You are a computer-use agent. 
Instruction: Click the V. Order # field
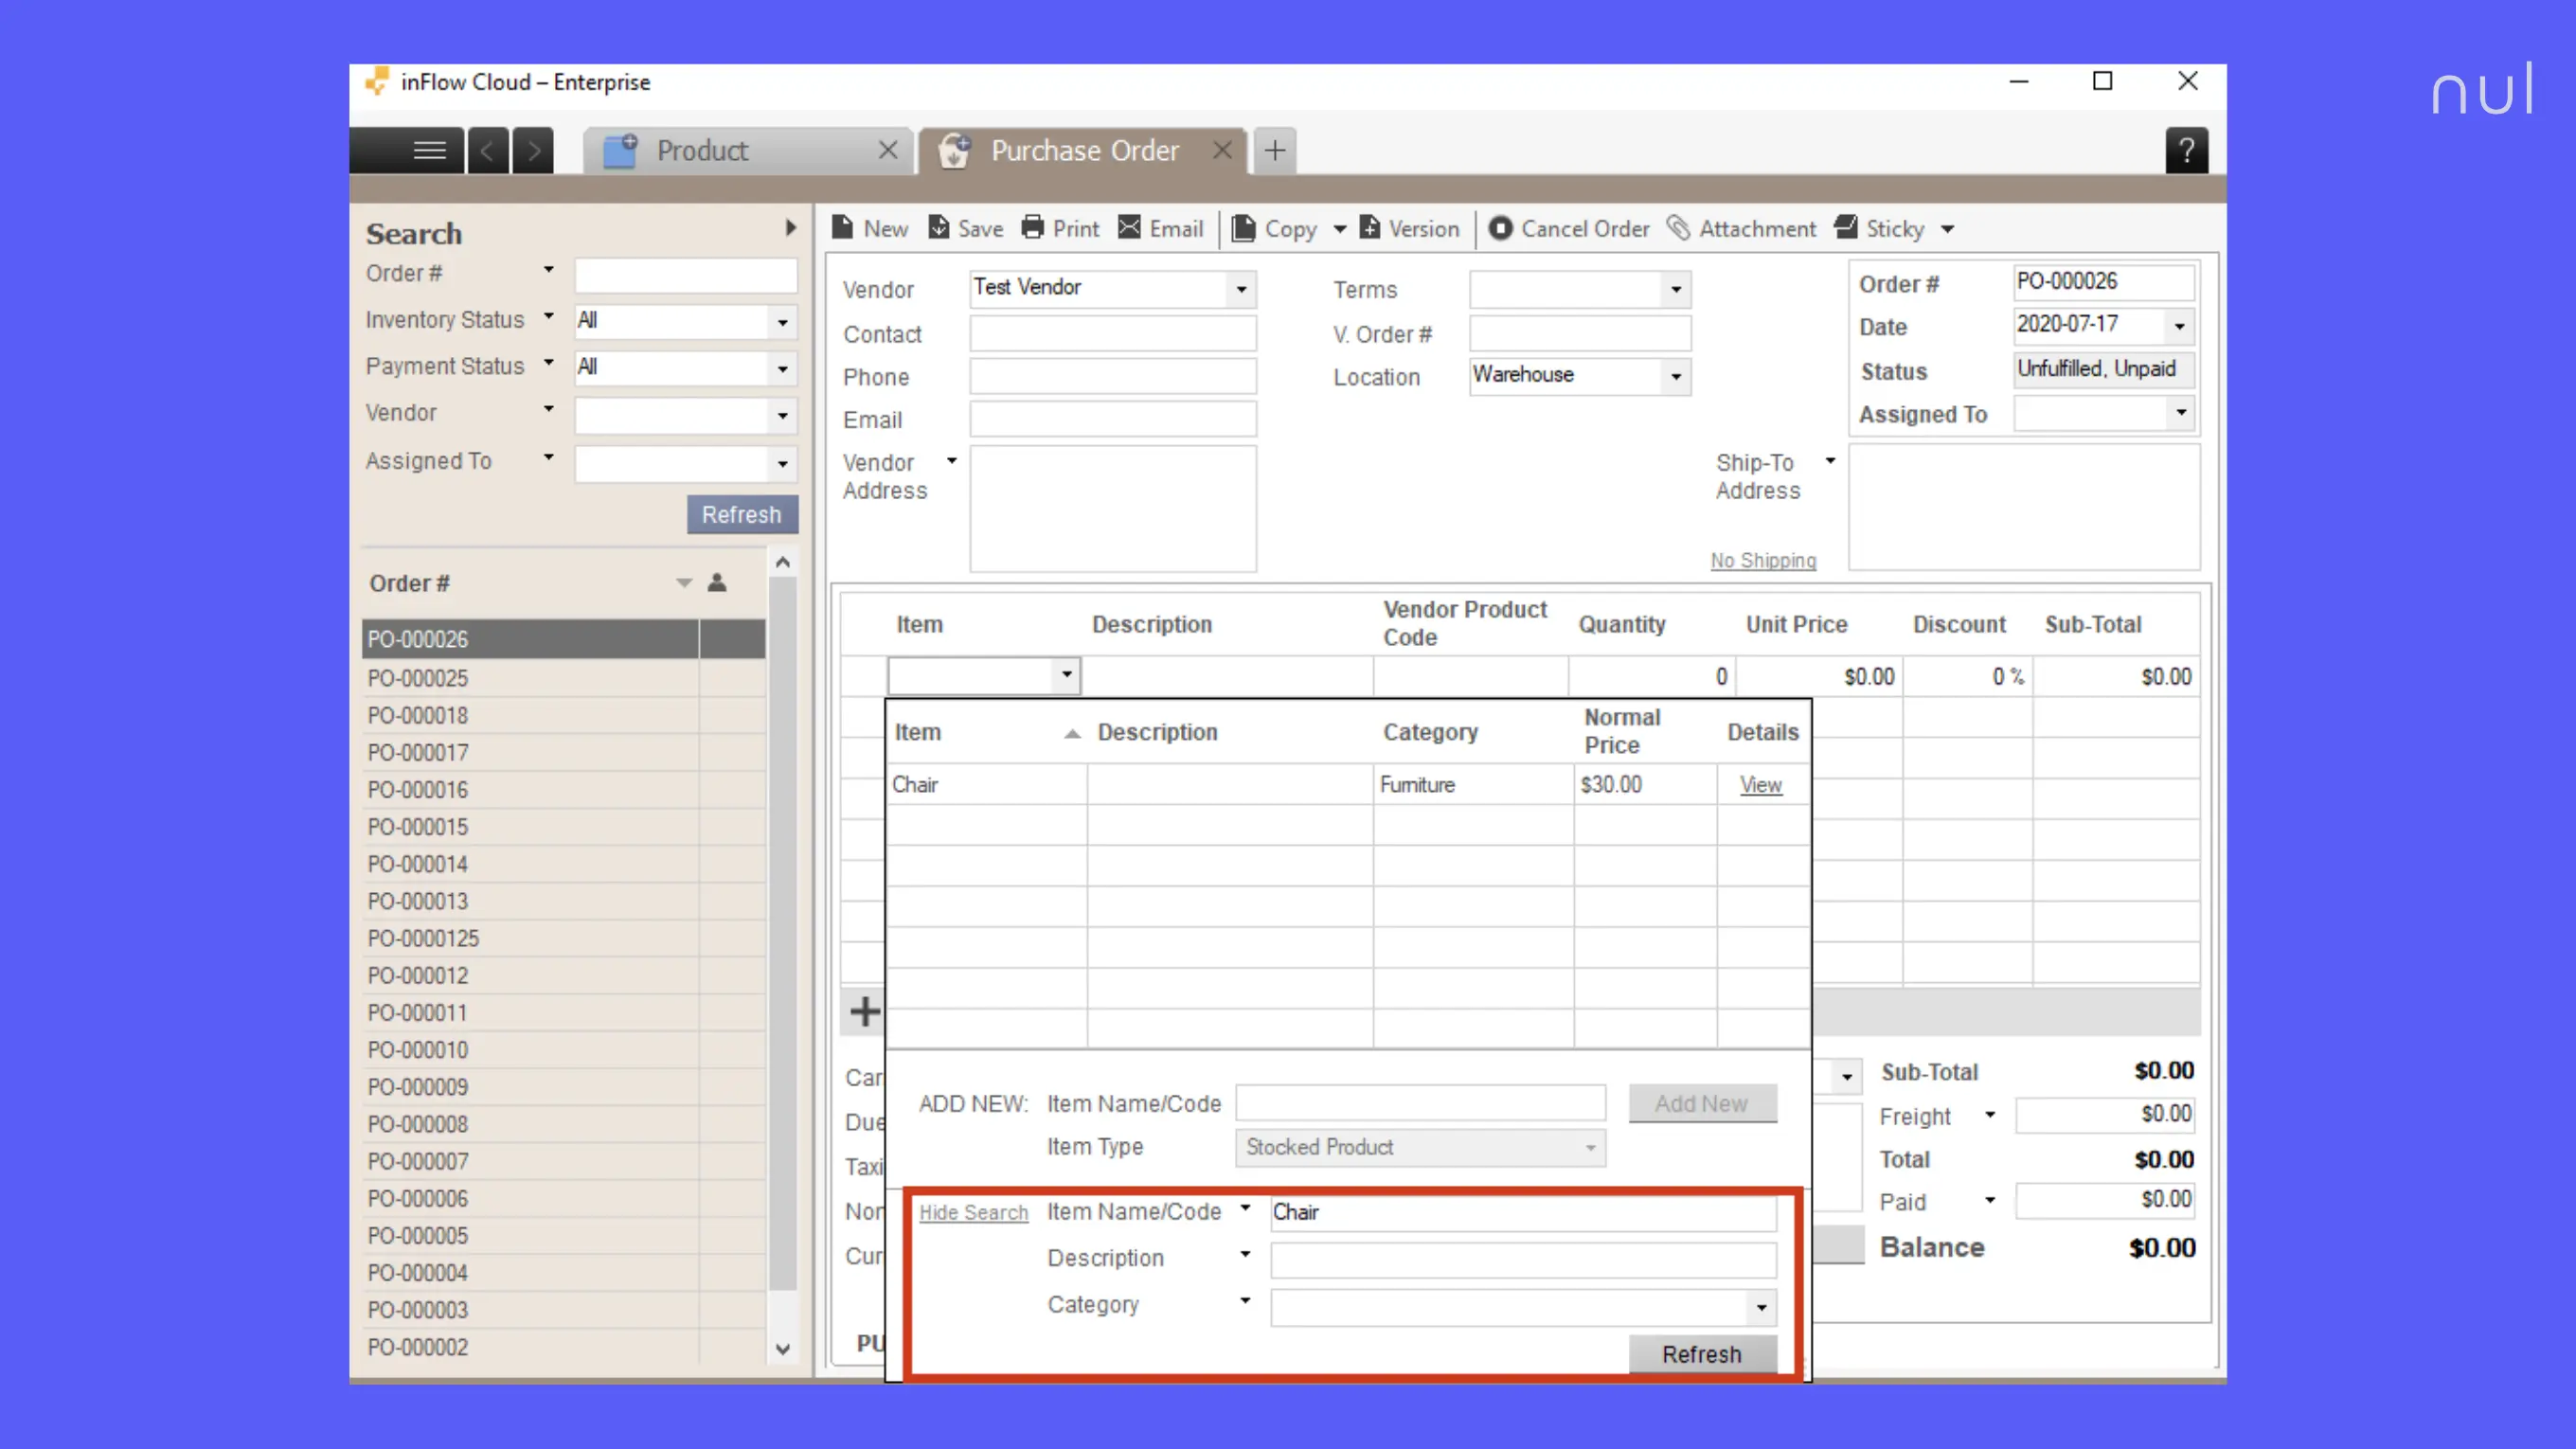1580,334
